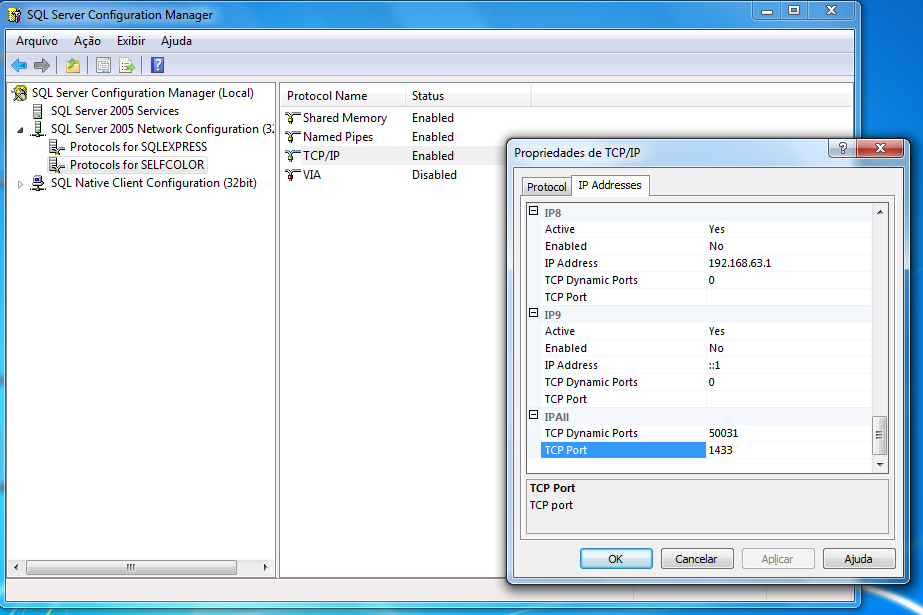Click the Forward arrow toolbar icon
The height and width of the screenshot is (615, 923).
tap(42, 65)
